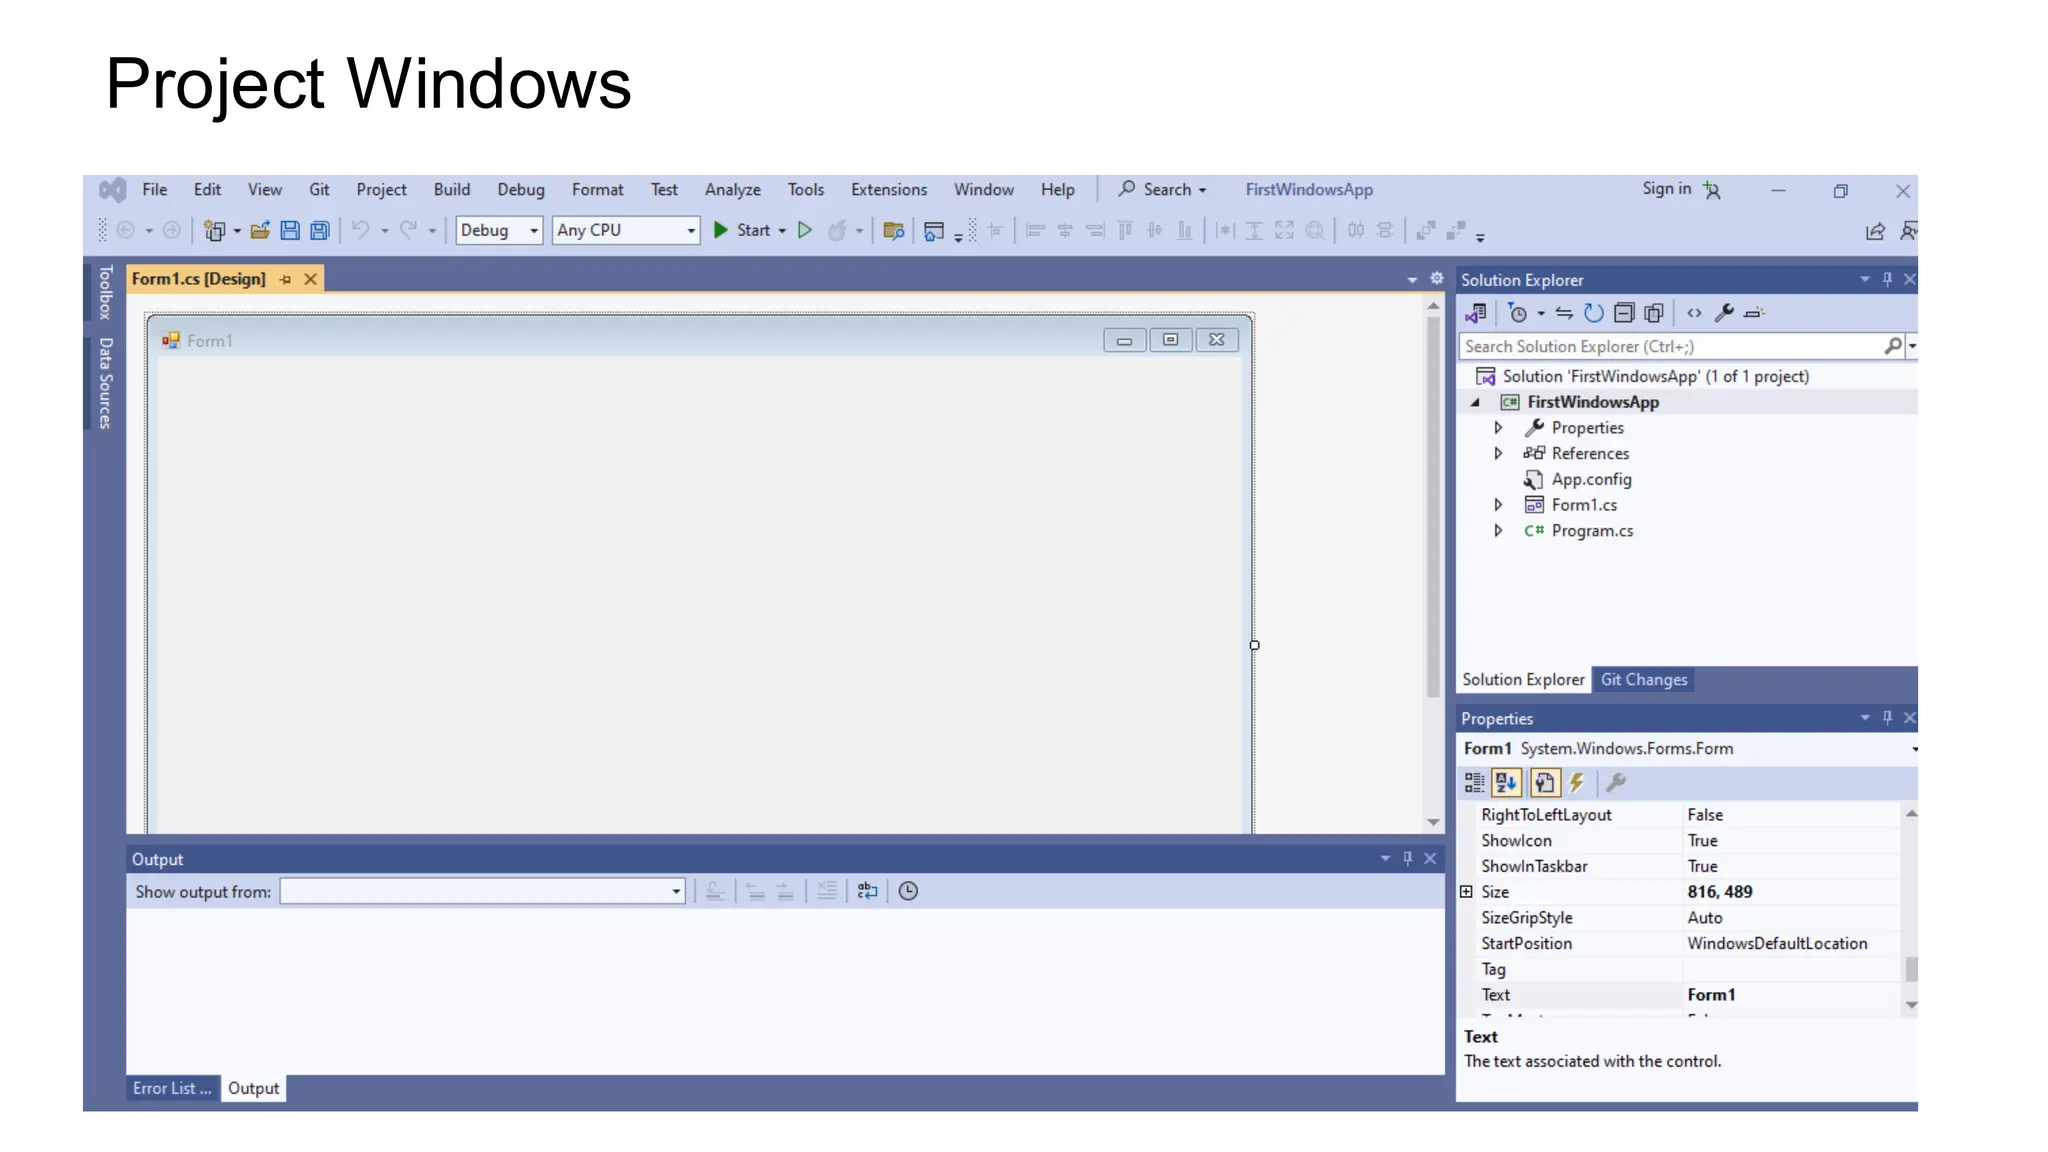
Task: Expand the Properties node in Solution Explorer
Action: (x=1498, y=428)
